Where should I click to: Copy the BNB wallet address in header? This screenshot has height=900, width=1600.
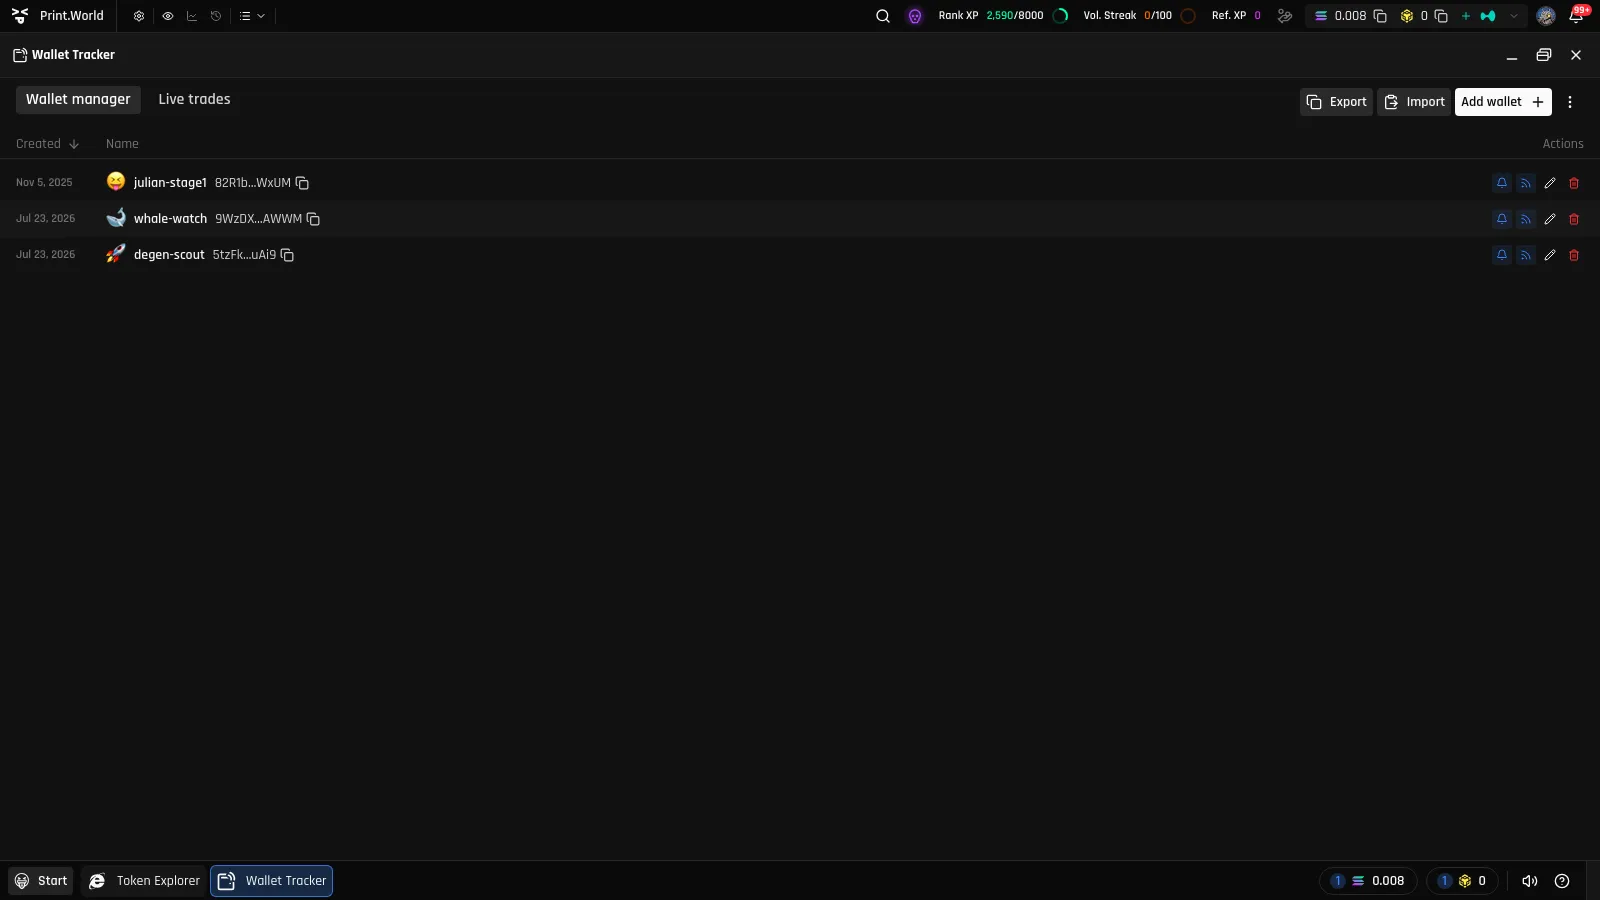coord(1441,16)
